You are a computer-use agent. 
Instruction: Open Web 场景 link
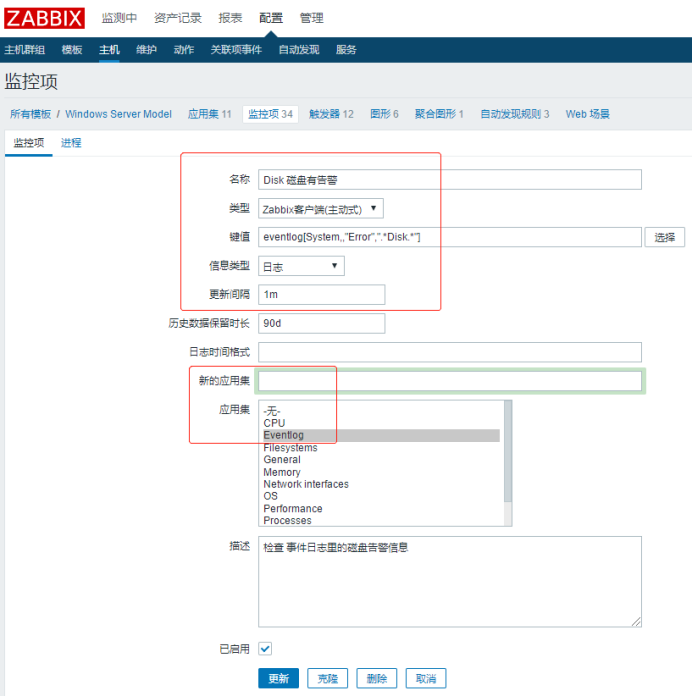(x=587, y=114)
